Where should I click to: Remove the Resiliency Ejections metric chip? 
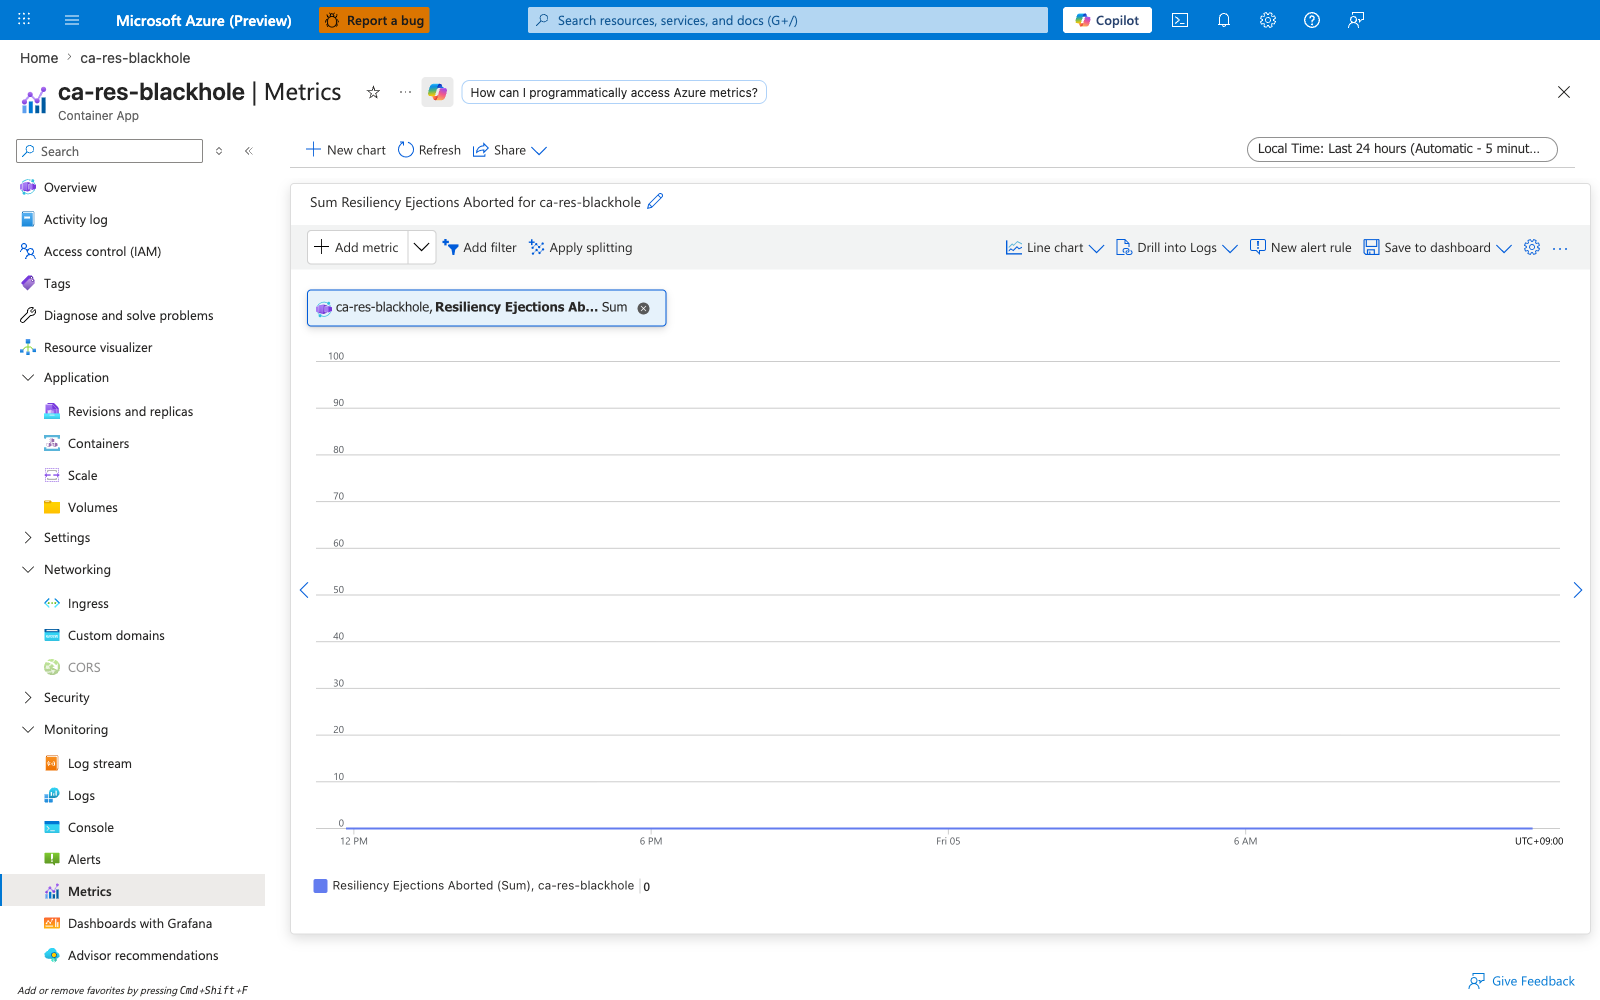tap(644, 308)
